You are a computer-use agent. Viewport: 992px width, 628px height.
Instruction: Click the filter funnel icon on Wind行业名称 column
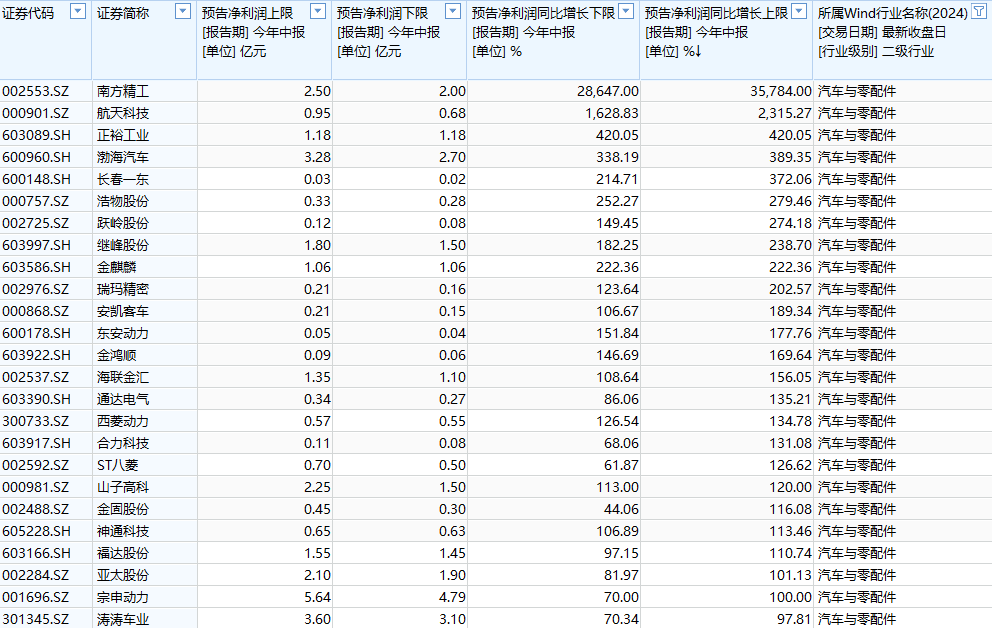[x=979, y=12]
